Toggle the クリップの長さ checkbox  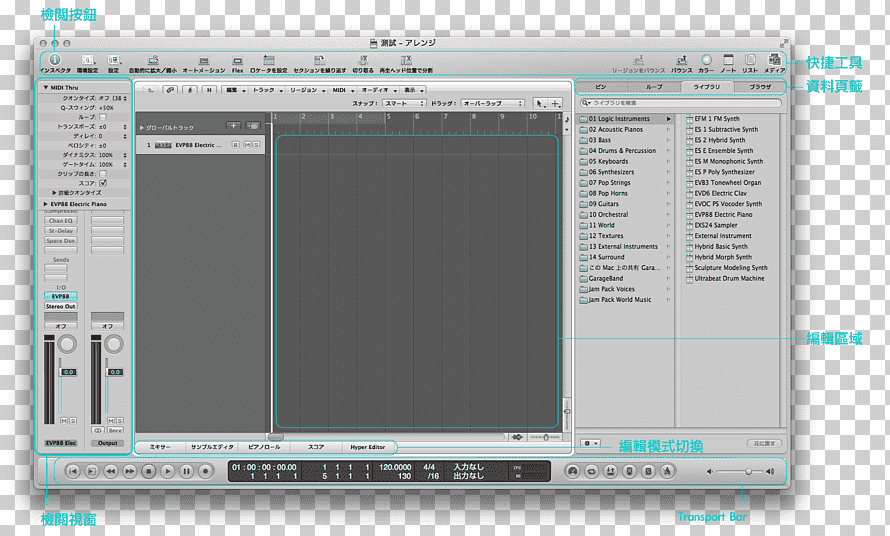pyautogui.click(x=103, y=174)
